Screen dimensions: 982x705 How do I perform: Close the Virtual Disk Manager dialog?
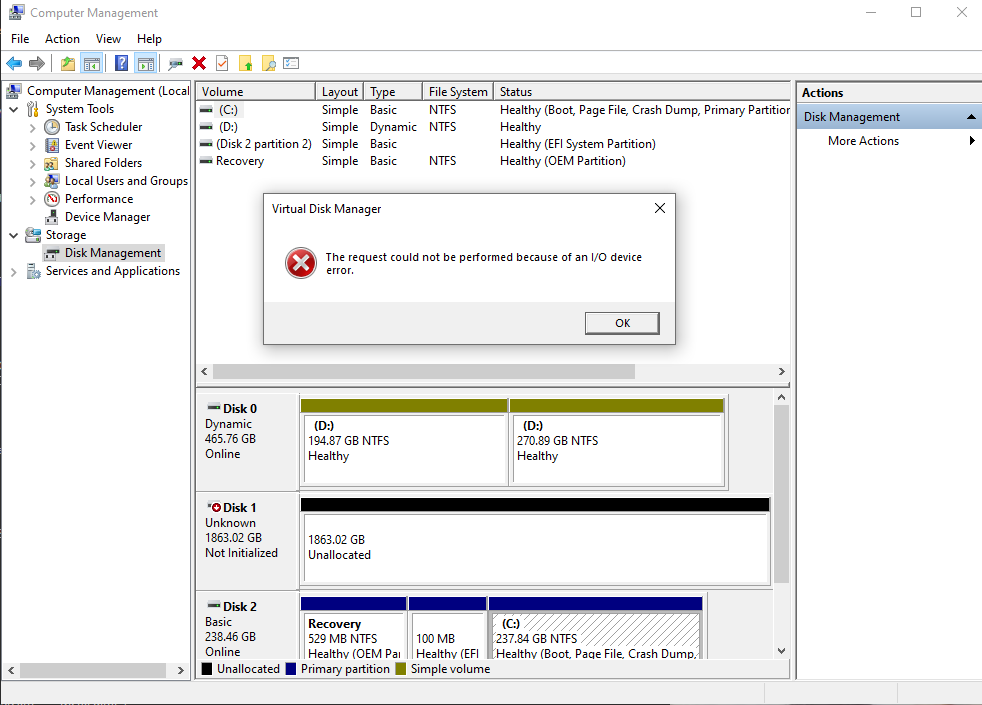[x=659, y=208]
